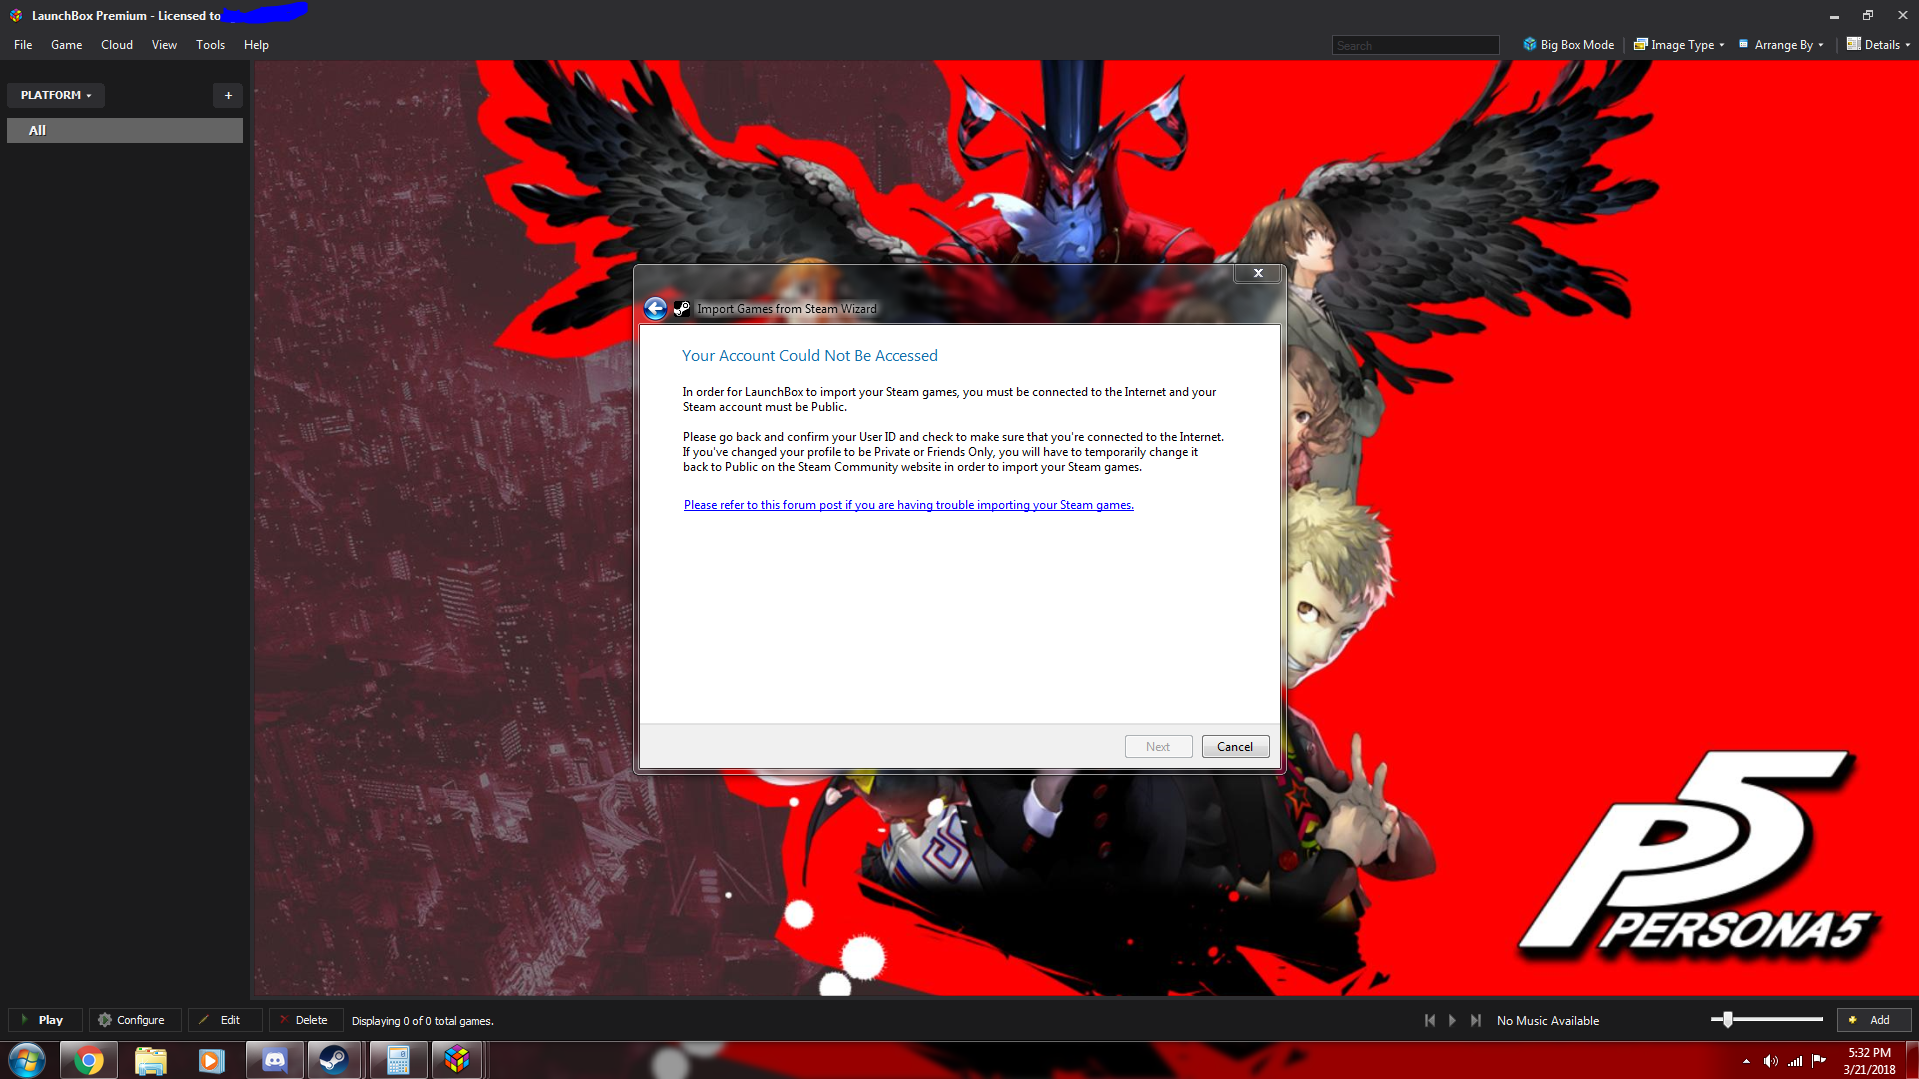Expand the Arrange By dropdown

(x=1781, y=45)
